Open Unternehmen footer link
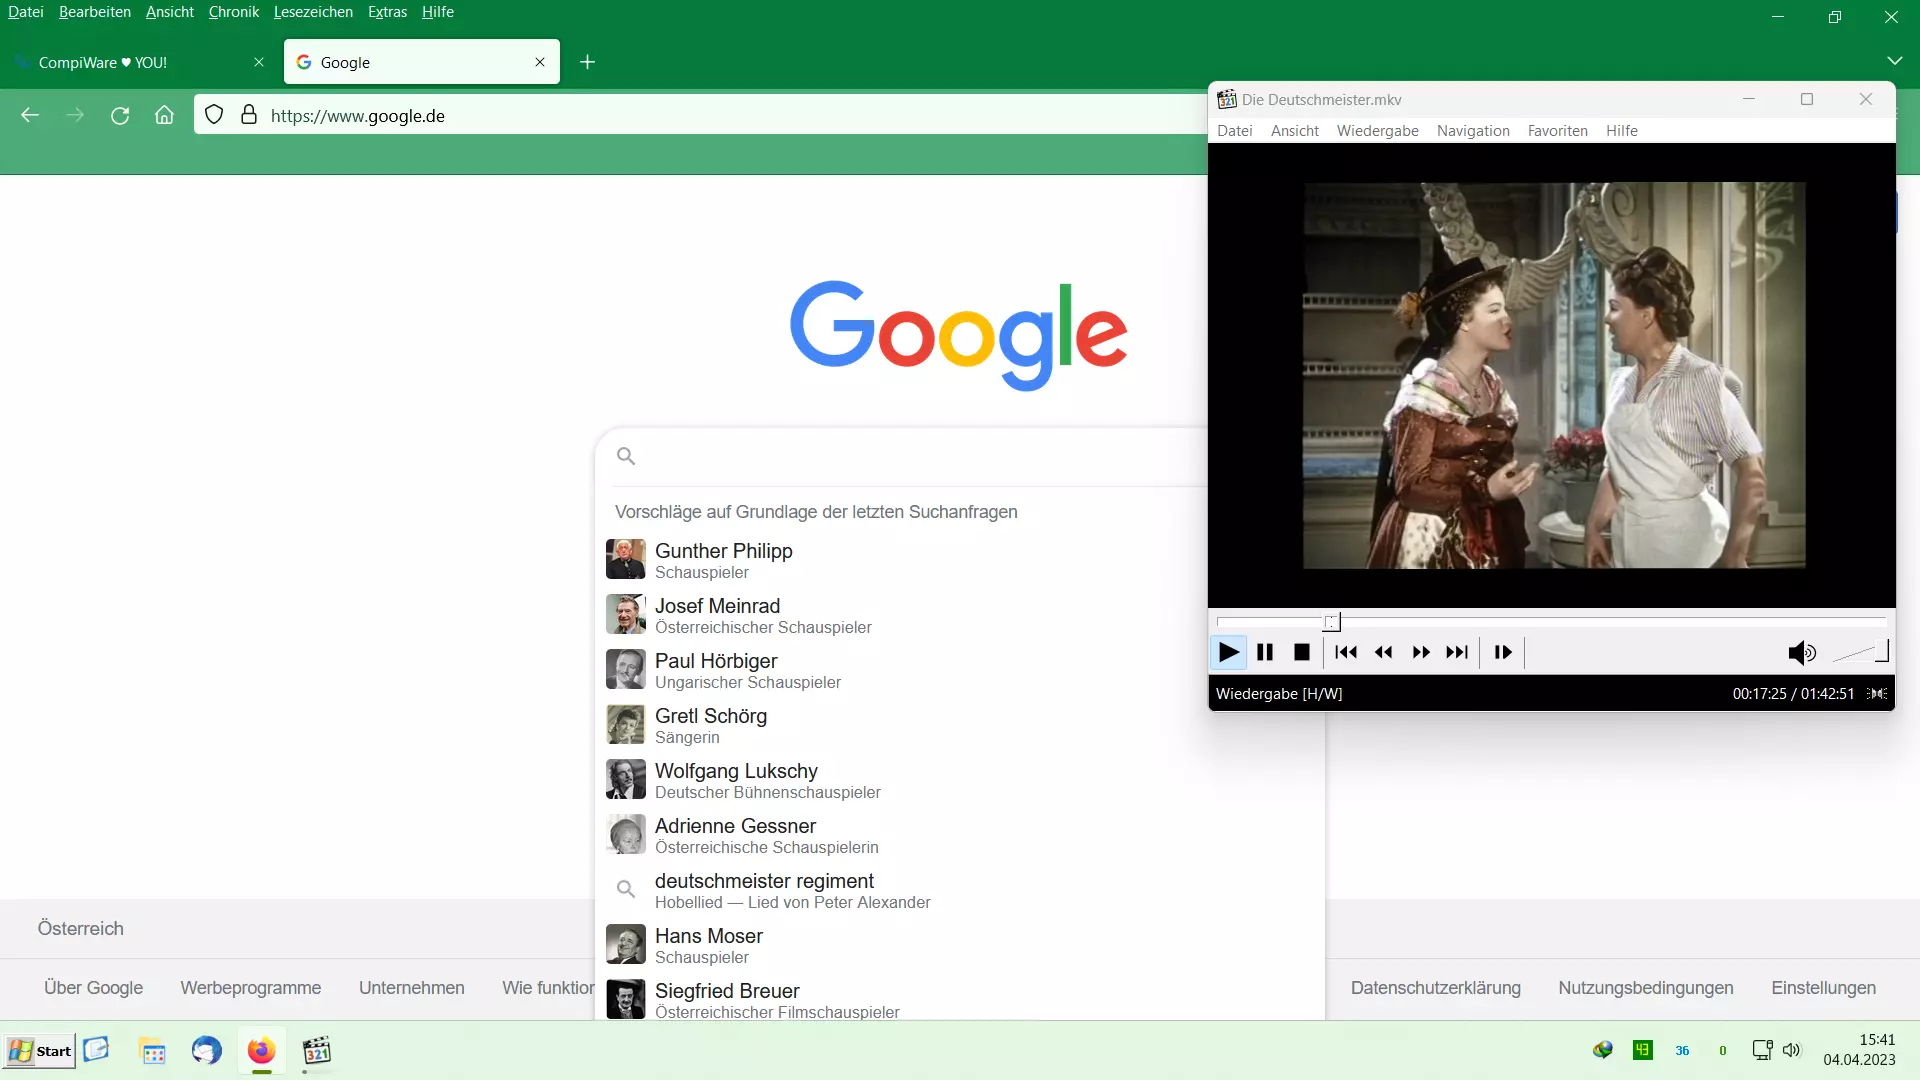Image resolution: width=1920 pixels, height=1080 pixels. click(412, 988)
